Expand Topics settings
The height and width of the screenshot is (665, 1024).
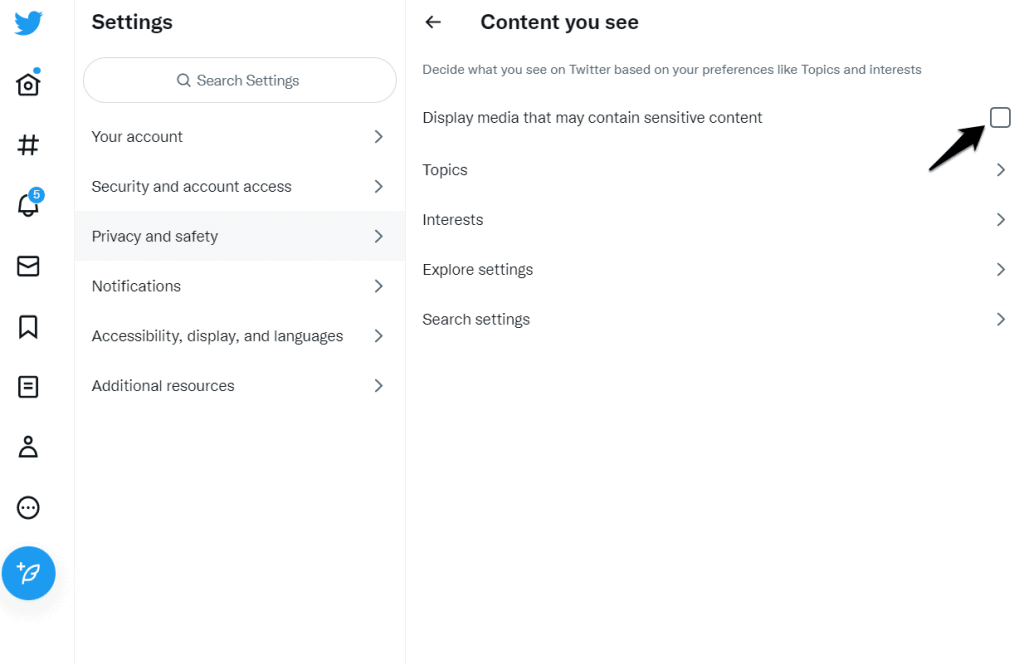[1000, 169]
